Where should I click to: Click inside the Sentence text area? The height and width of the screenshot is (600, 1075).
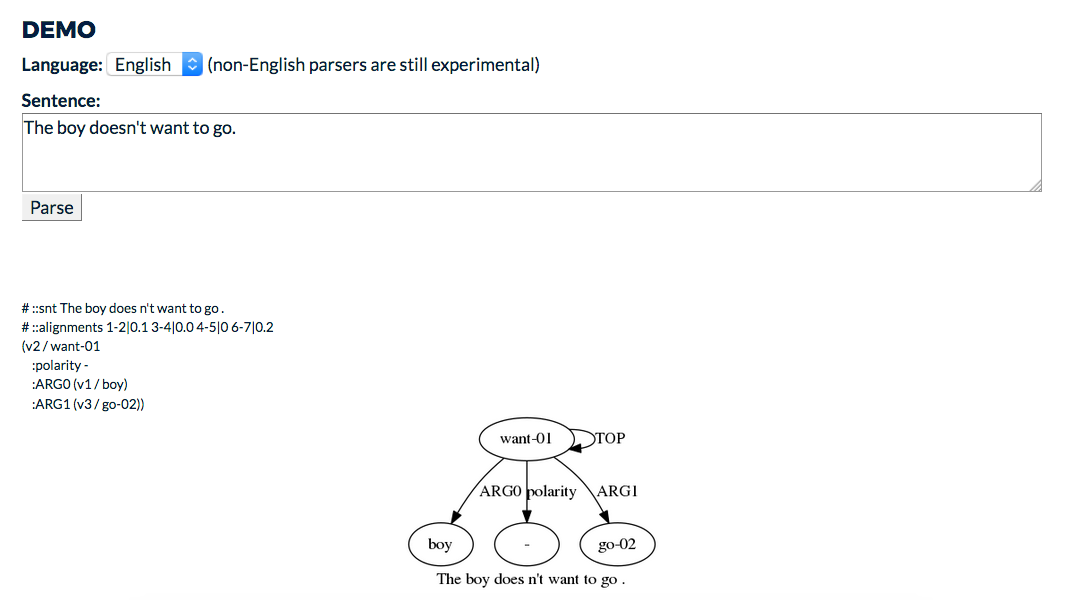[531, 152]
